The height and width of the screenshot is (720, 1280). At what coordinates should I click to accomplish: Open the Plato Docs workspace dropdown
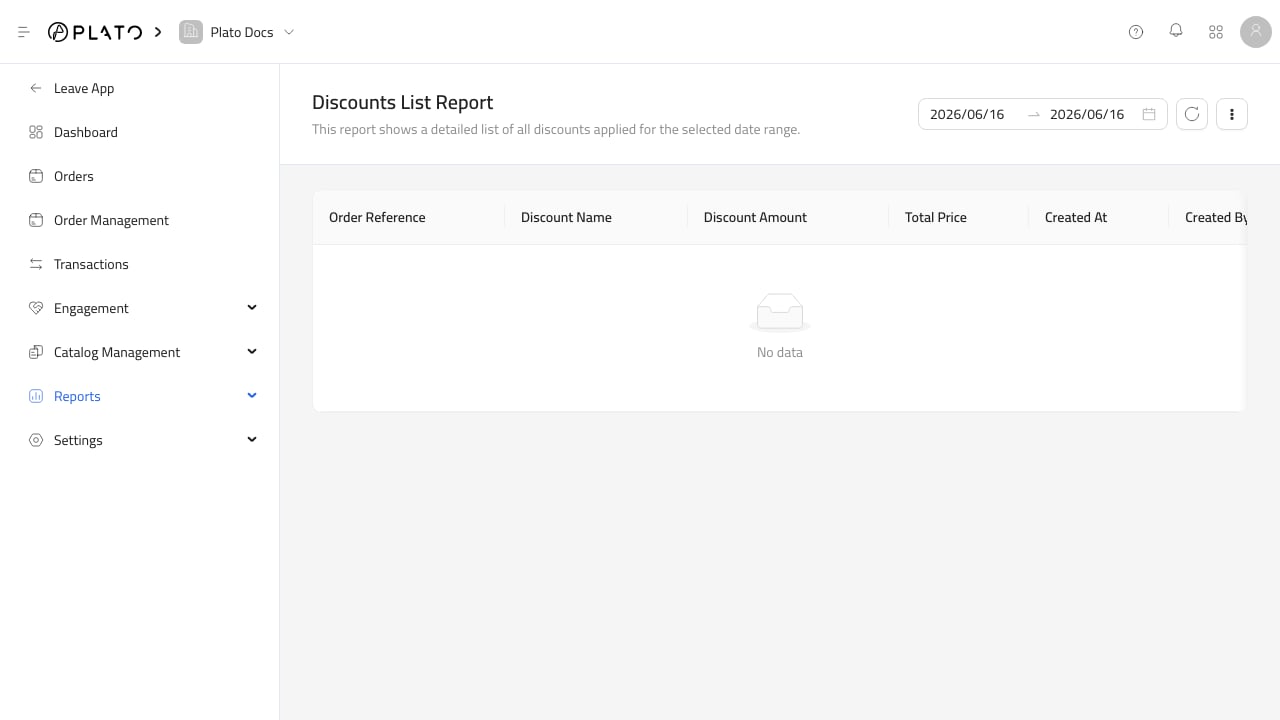coord(289,32)
